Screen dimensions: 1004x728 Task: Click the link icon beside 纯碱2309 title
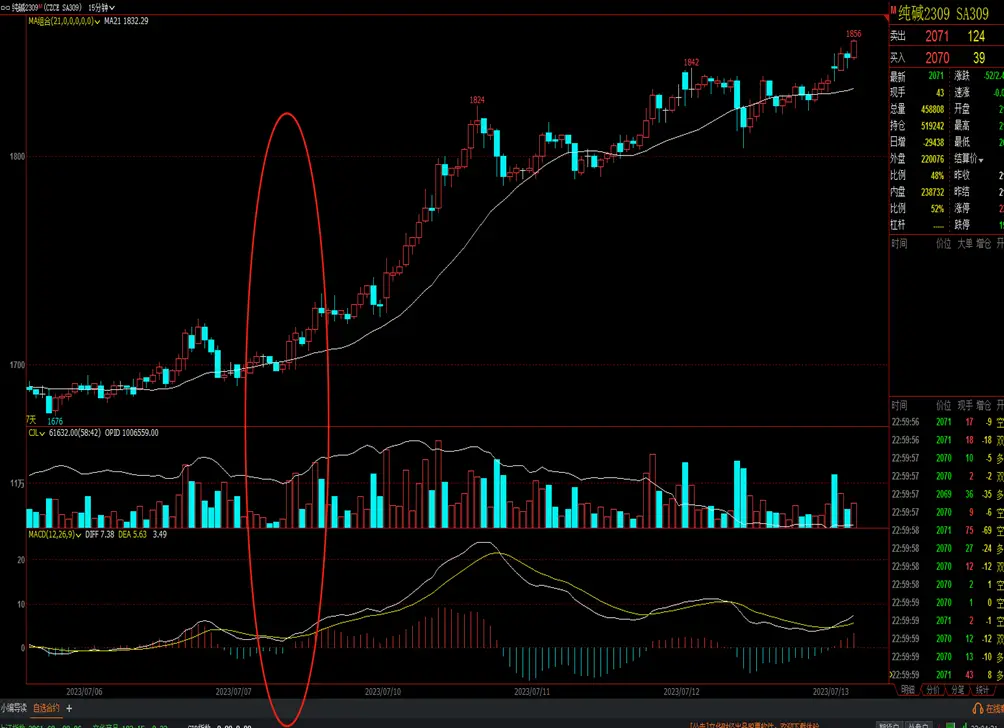pos(4,6)
